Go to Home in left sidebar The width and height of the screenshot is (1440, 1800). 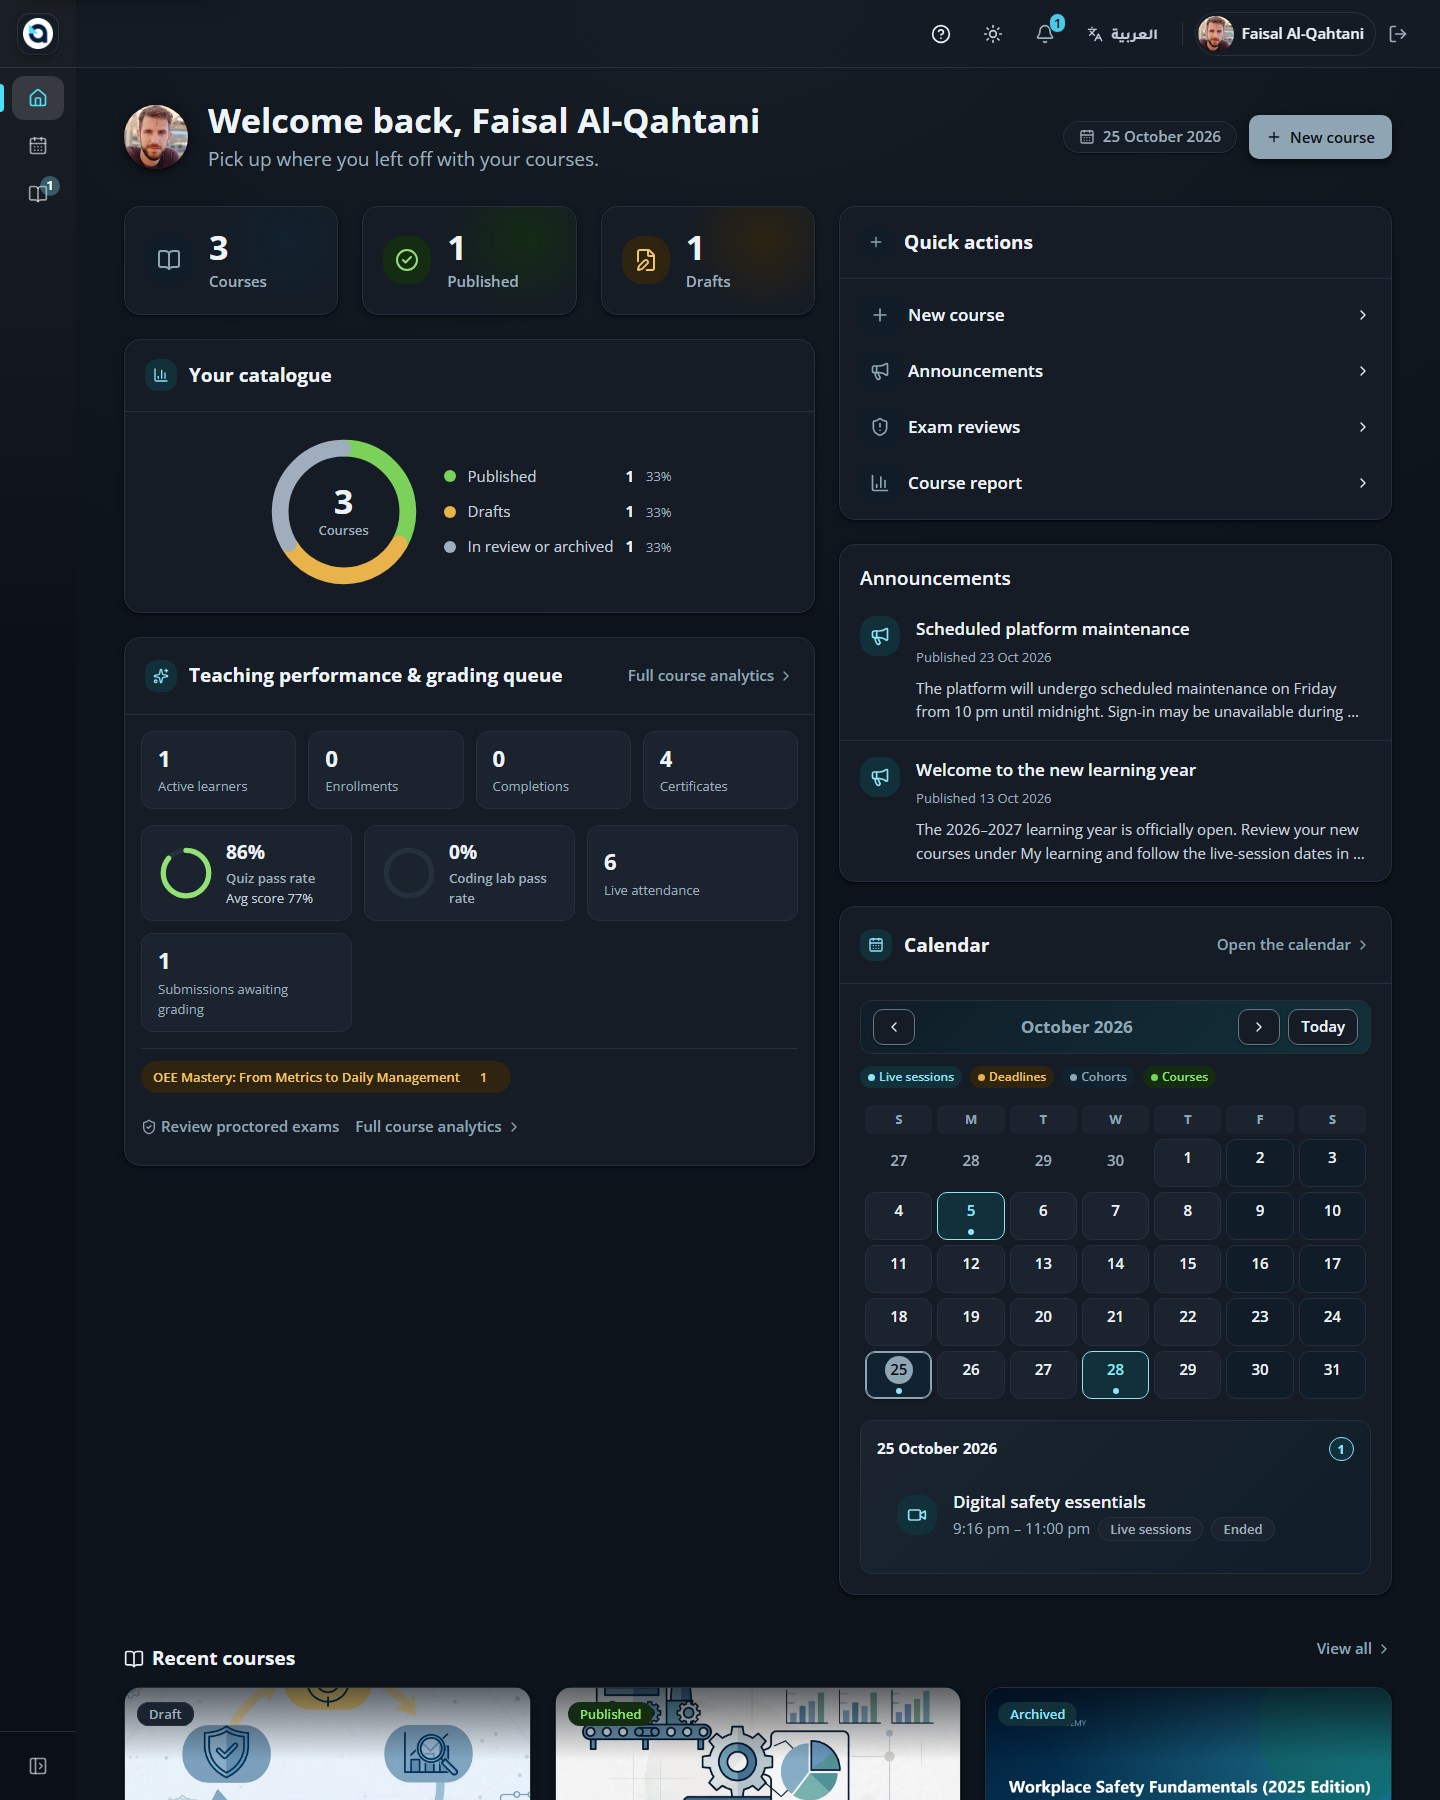(38, 98)
